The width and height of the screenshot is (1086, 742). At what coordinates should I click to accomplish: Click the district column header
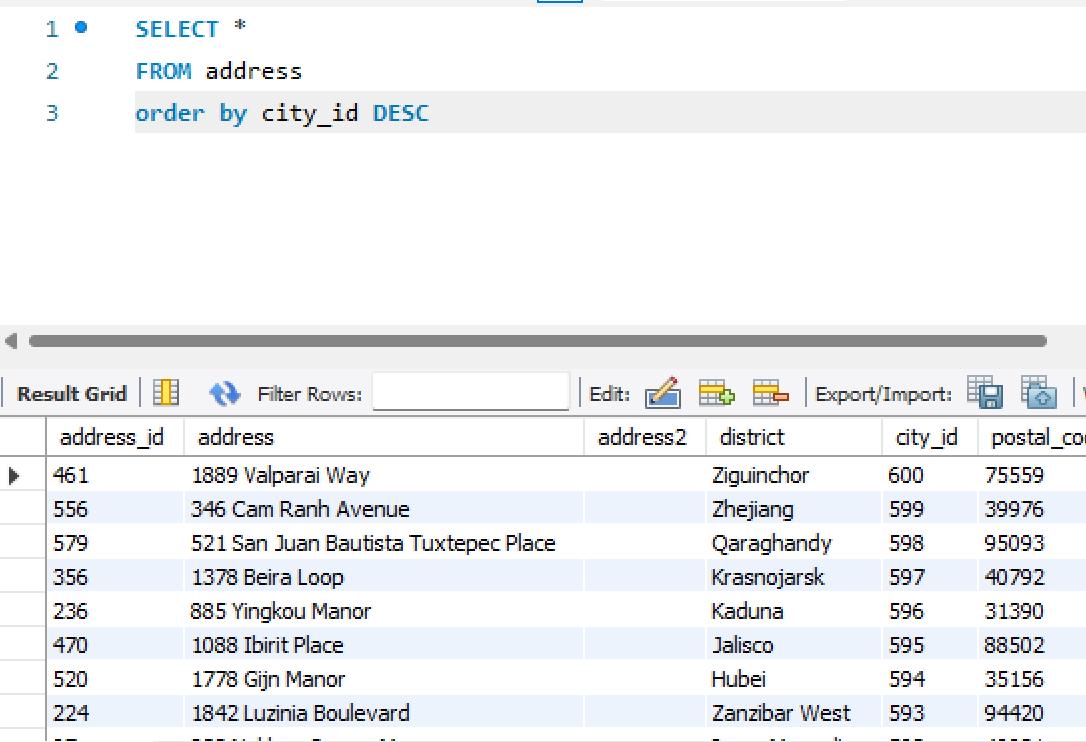(752, 437)
